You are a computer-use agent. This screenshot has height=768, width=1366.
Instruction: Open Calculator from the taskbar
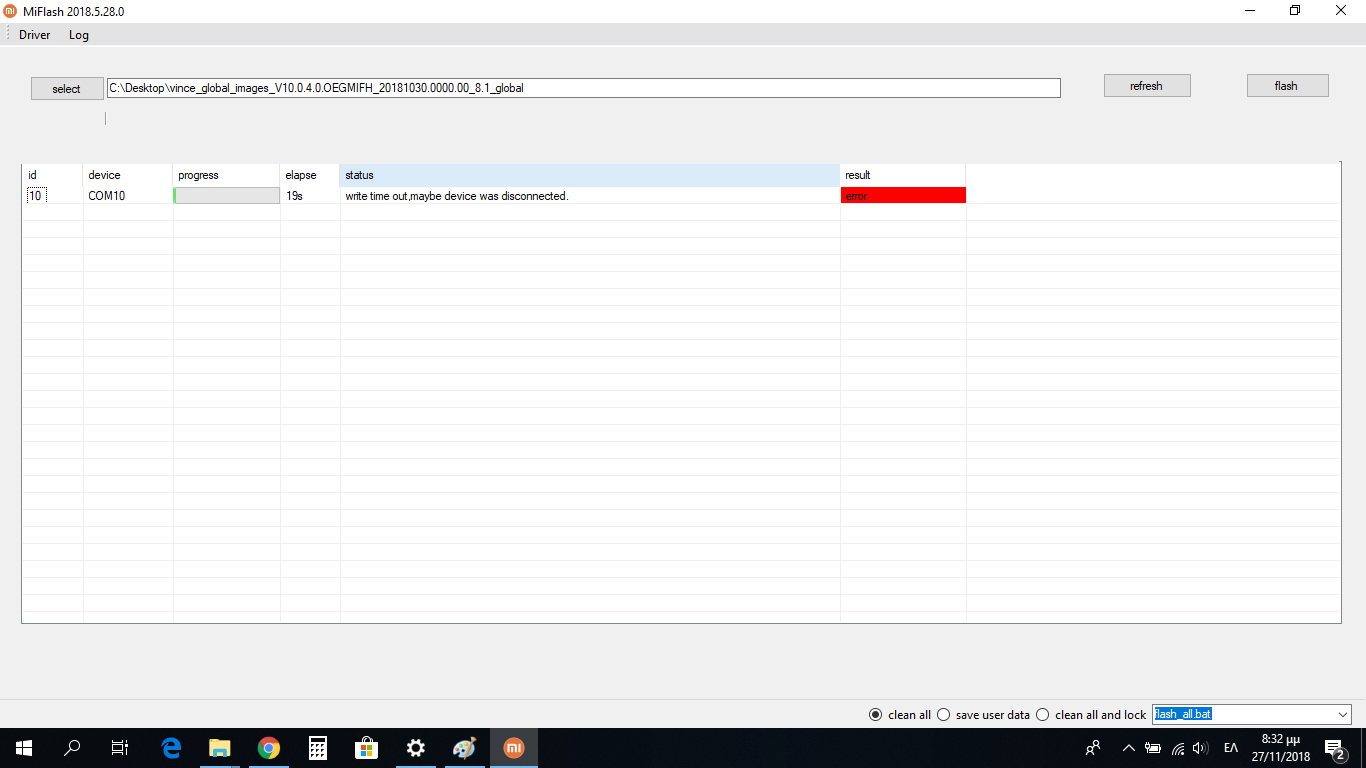(x=318, y=748)
